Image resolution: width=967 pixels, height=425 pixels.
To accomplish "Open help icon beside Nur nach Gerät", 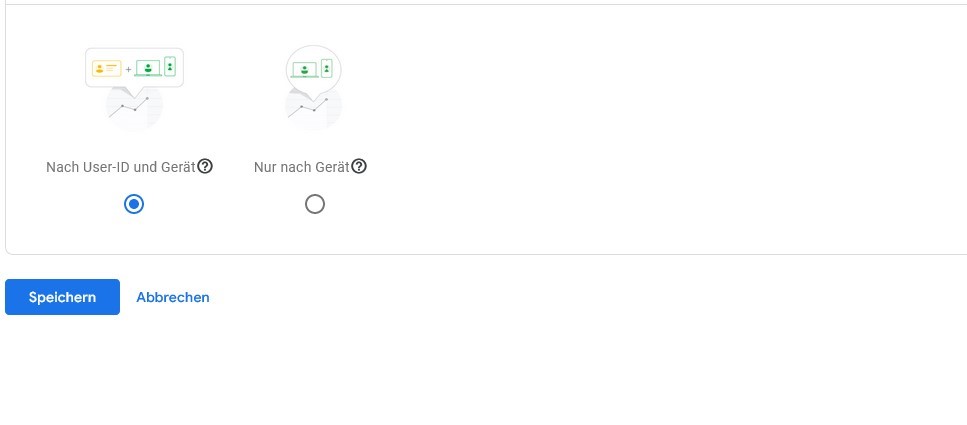I will point(359,167).
